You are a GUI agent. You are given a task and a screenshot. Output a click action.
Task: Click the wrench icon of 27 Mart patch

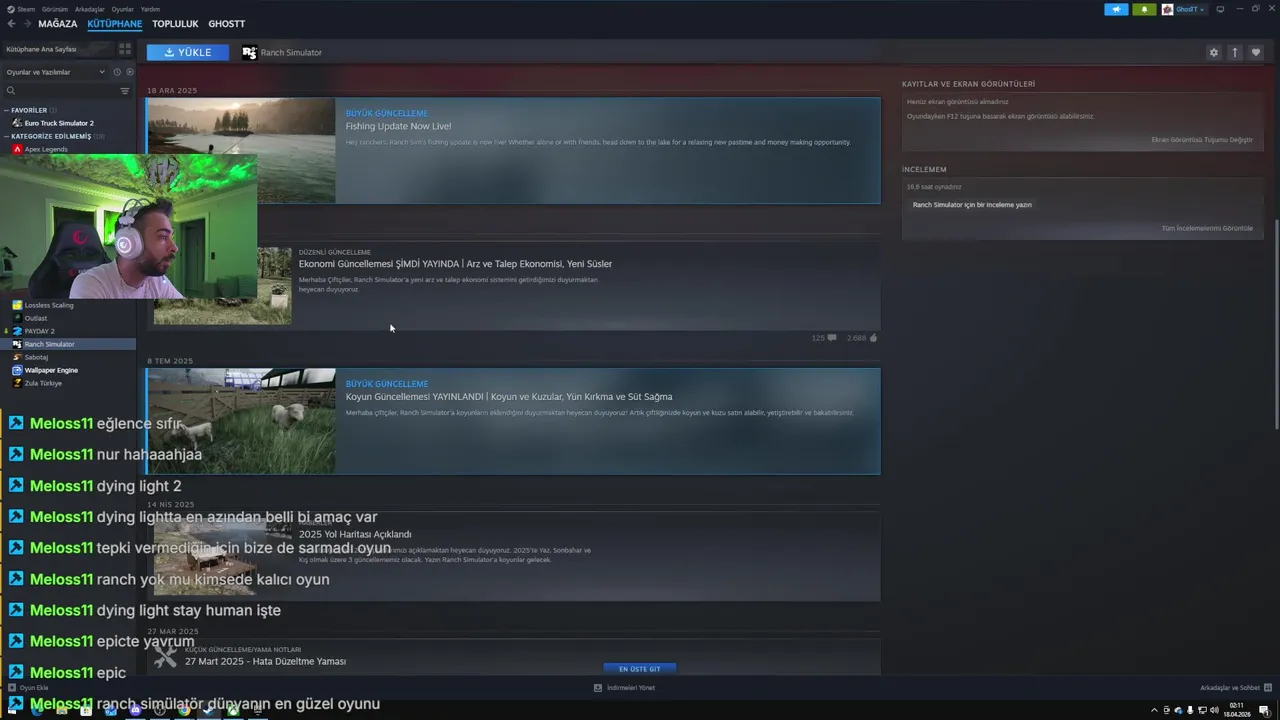pos(165,656)
